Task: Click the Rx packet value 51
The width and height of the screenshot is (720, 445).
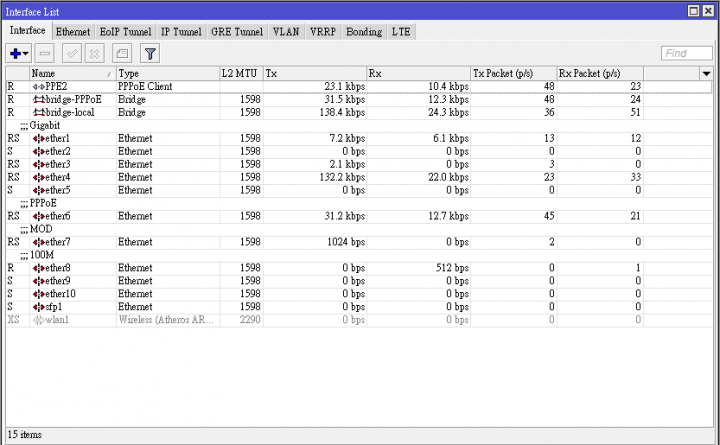Action: [x=635, y=112]
